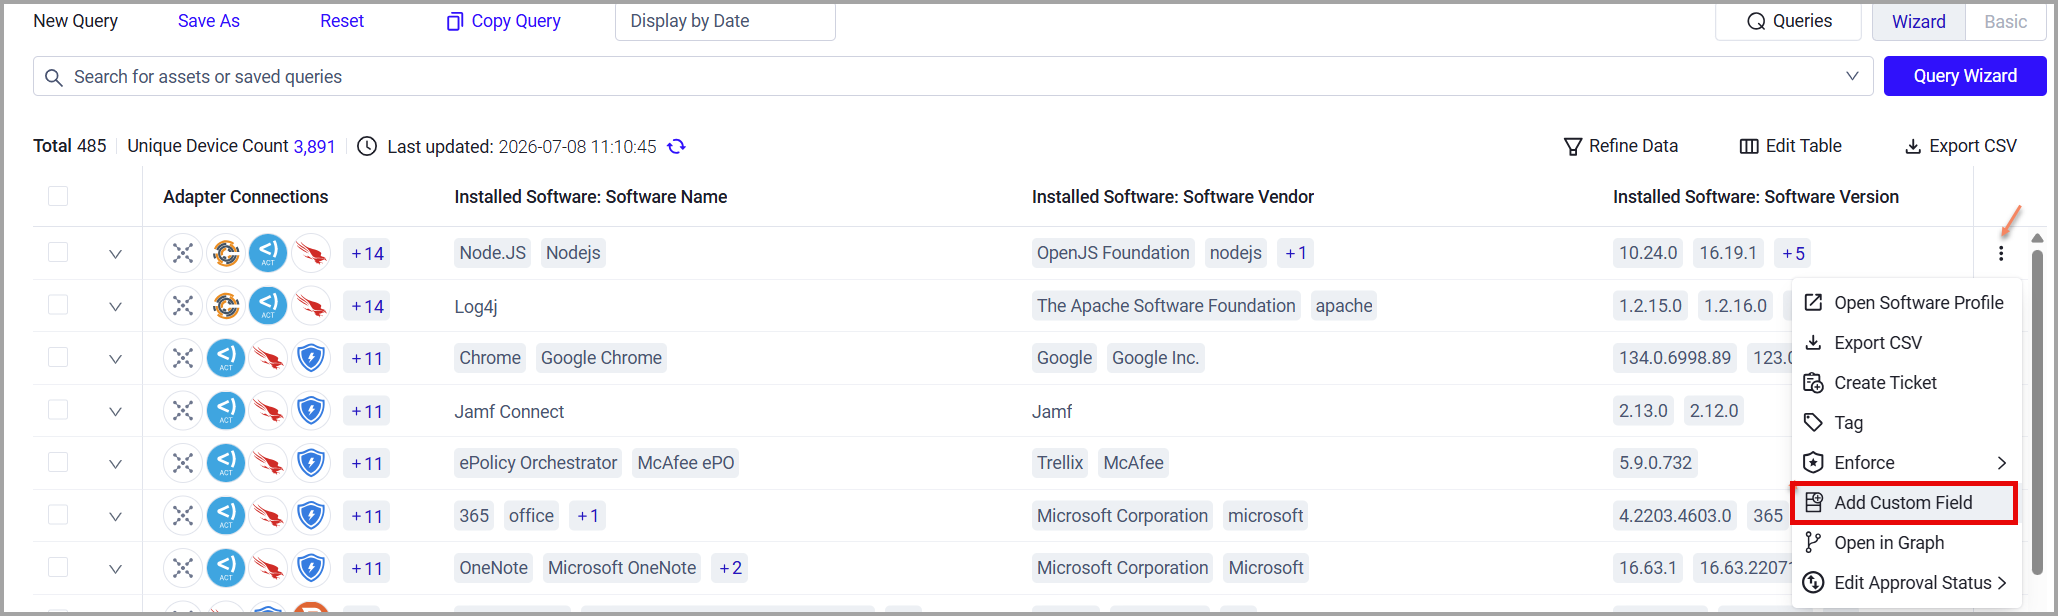
Task: Open the search bar dropdown arrow
Action: [x=1852, y=76]
